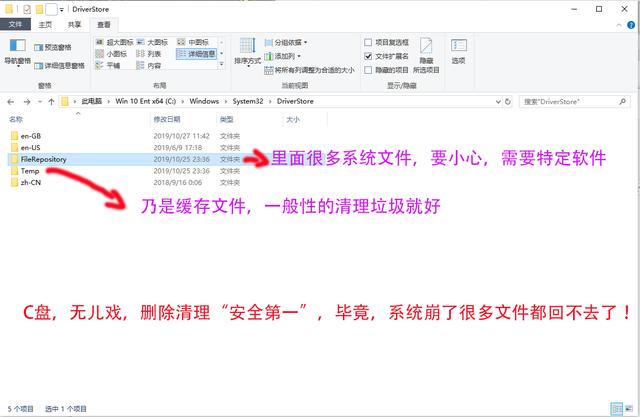Select 详细信息 details layout
This screenshot has height=417, width=640.
tap(196, 53)
